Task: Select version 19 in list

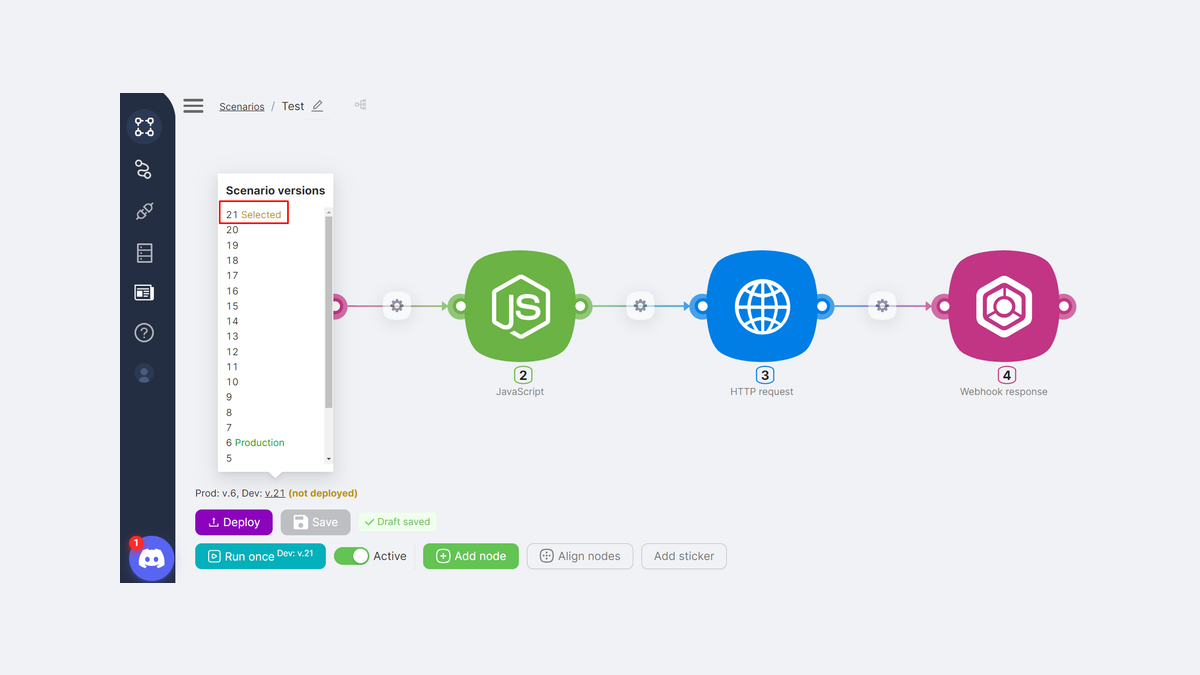Action: pos(232,245)
